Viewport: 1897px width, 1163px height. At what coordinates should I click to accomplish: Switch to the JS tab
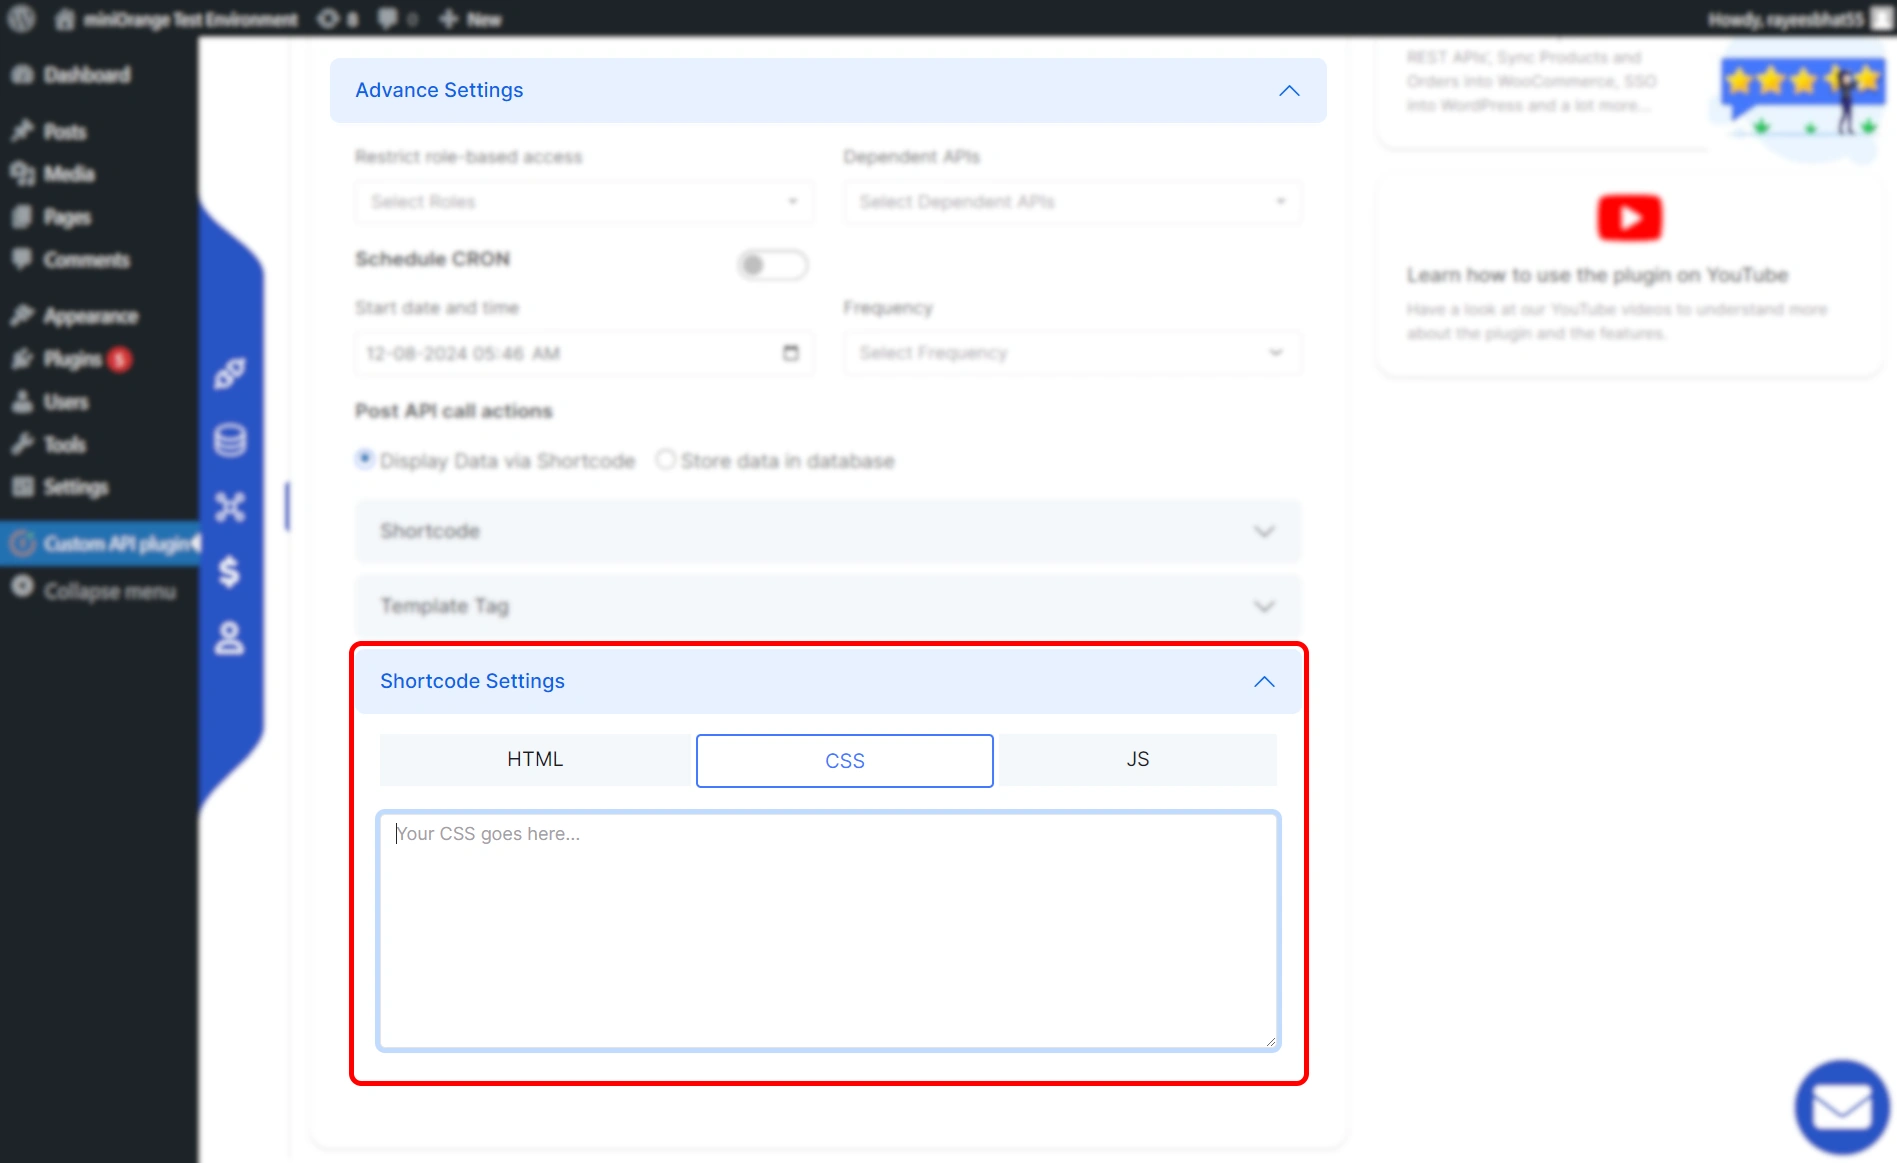pos(1138,760)
